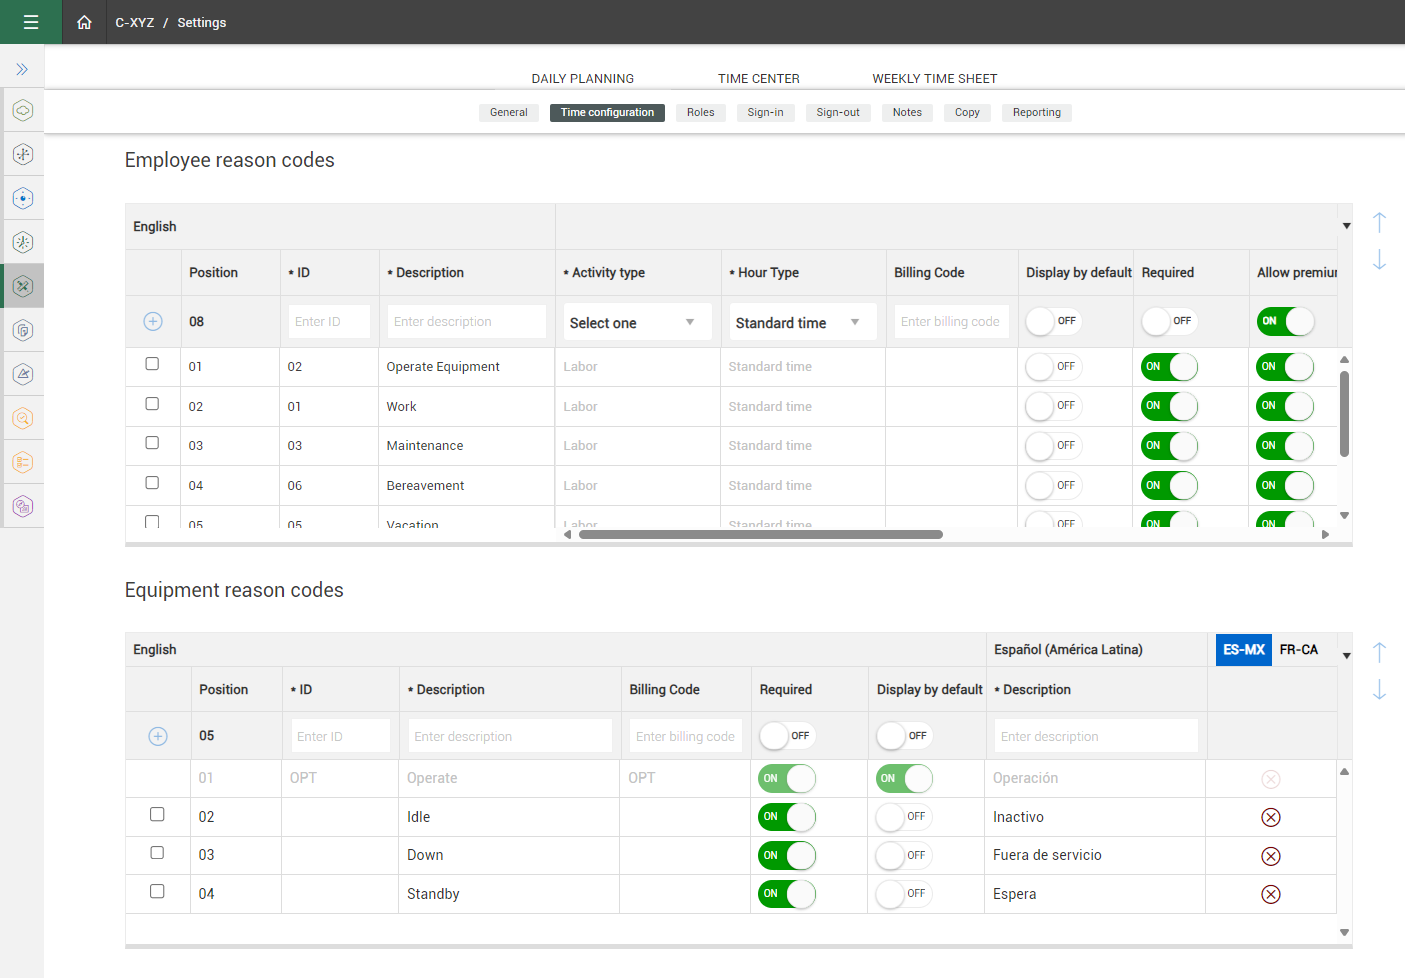The width and height of the screenshot is (1405, 978).
Task: Toggle Required switch for Maintenance row
Action: [x=1169, y=446]
